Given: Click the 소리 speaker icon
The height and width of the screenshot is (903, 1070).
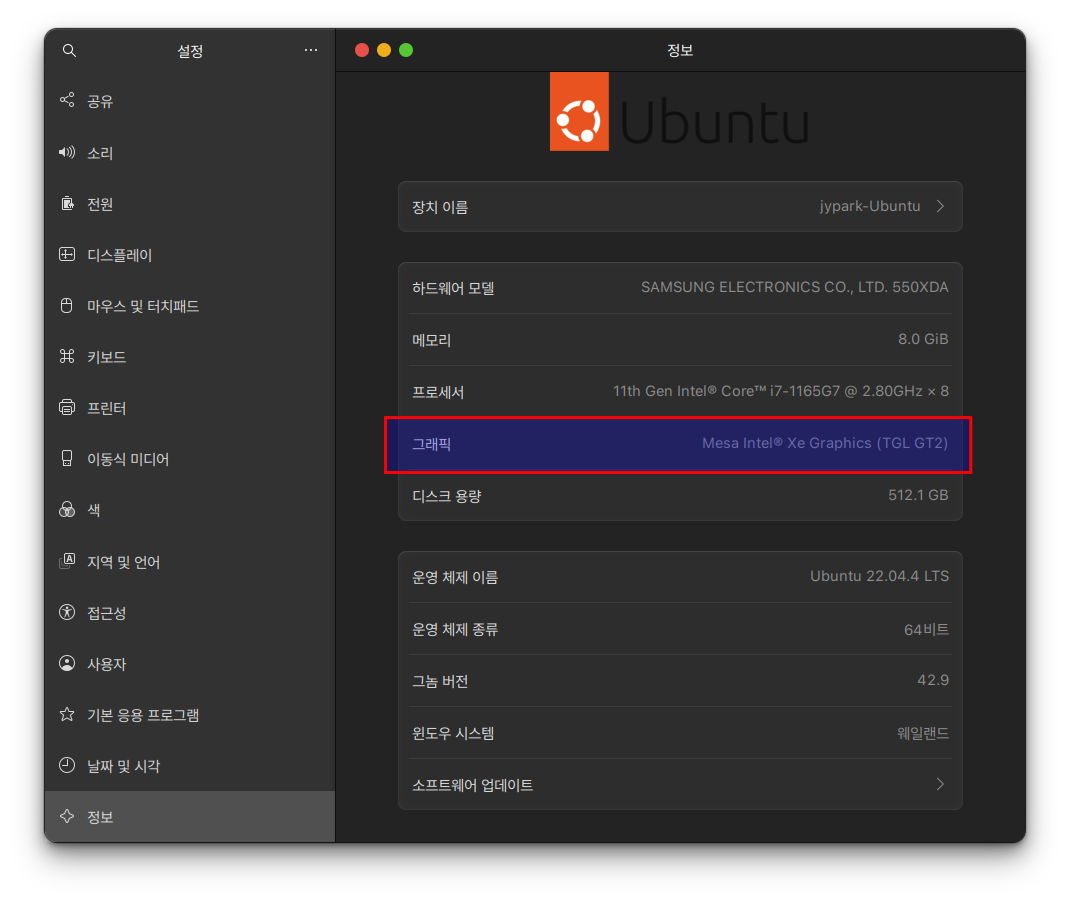Looking at the screenshot, I should [67, 152].
